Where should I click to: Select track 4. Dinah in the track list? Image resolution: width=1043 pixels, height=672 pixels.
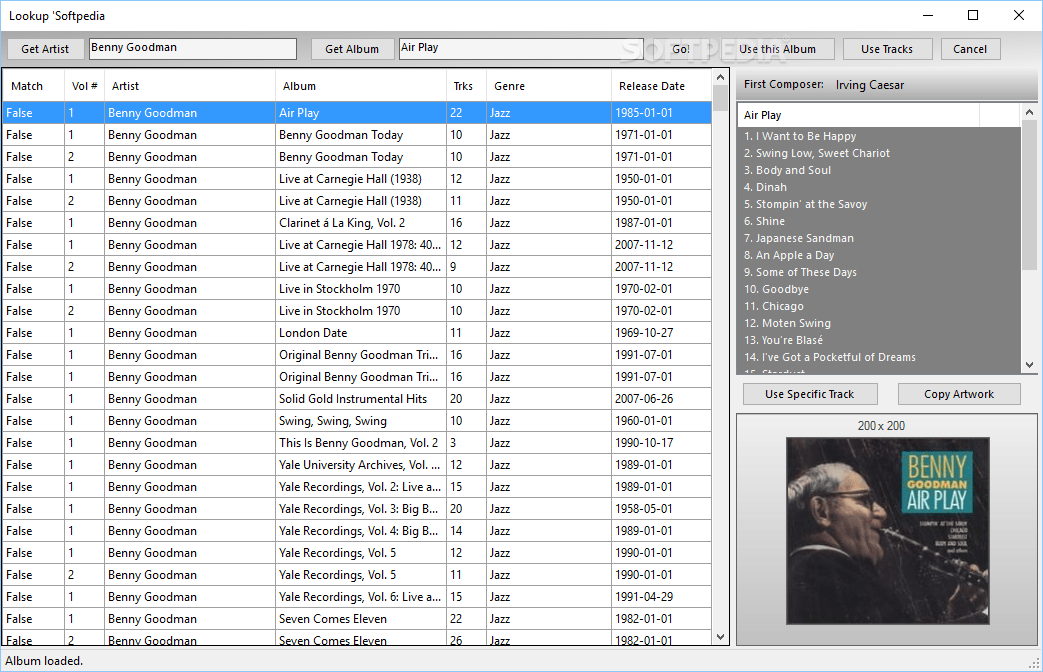tap(765, 187)
